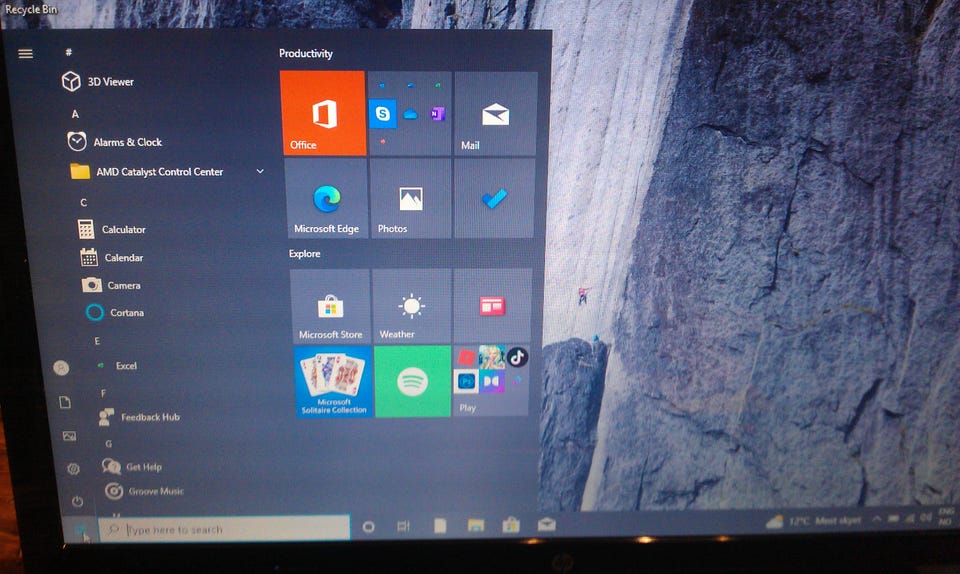Screen dimensions: 960x574
Task: Click the Cortana circle on the taskbar
Action: [x=368, y=526]
